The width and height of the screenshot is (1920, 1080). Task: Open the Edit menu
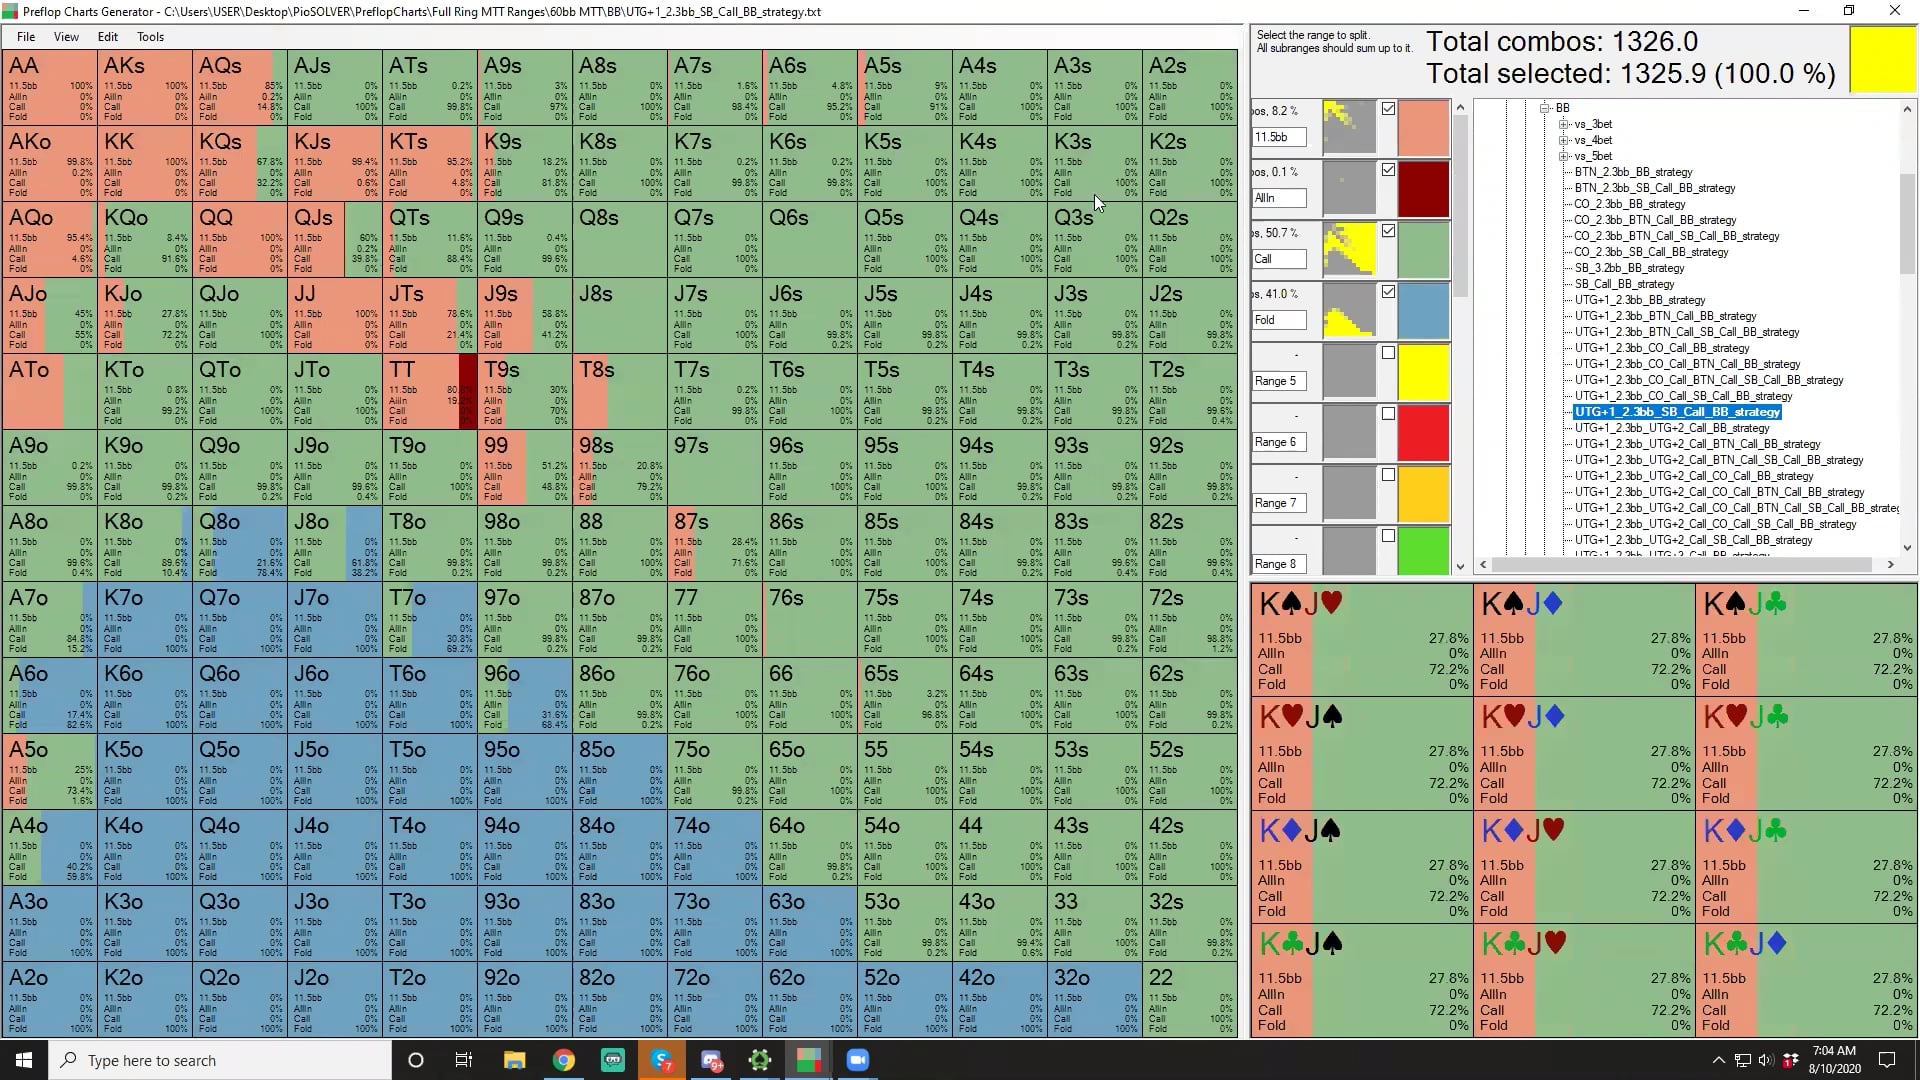coord(107,37)
